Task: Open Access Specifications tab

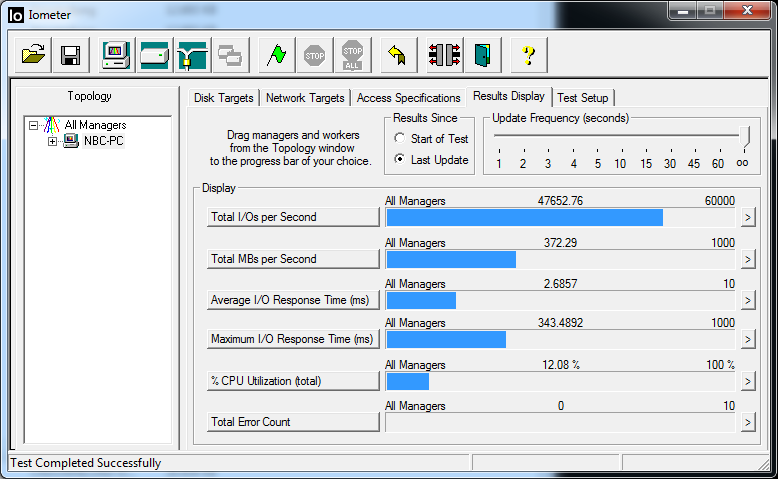Action: pyautogui.click(x=408, y=98)
